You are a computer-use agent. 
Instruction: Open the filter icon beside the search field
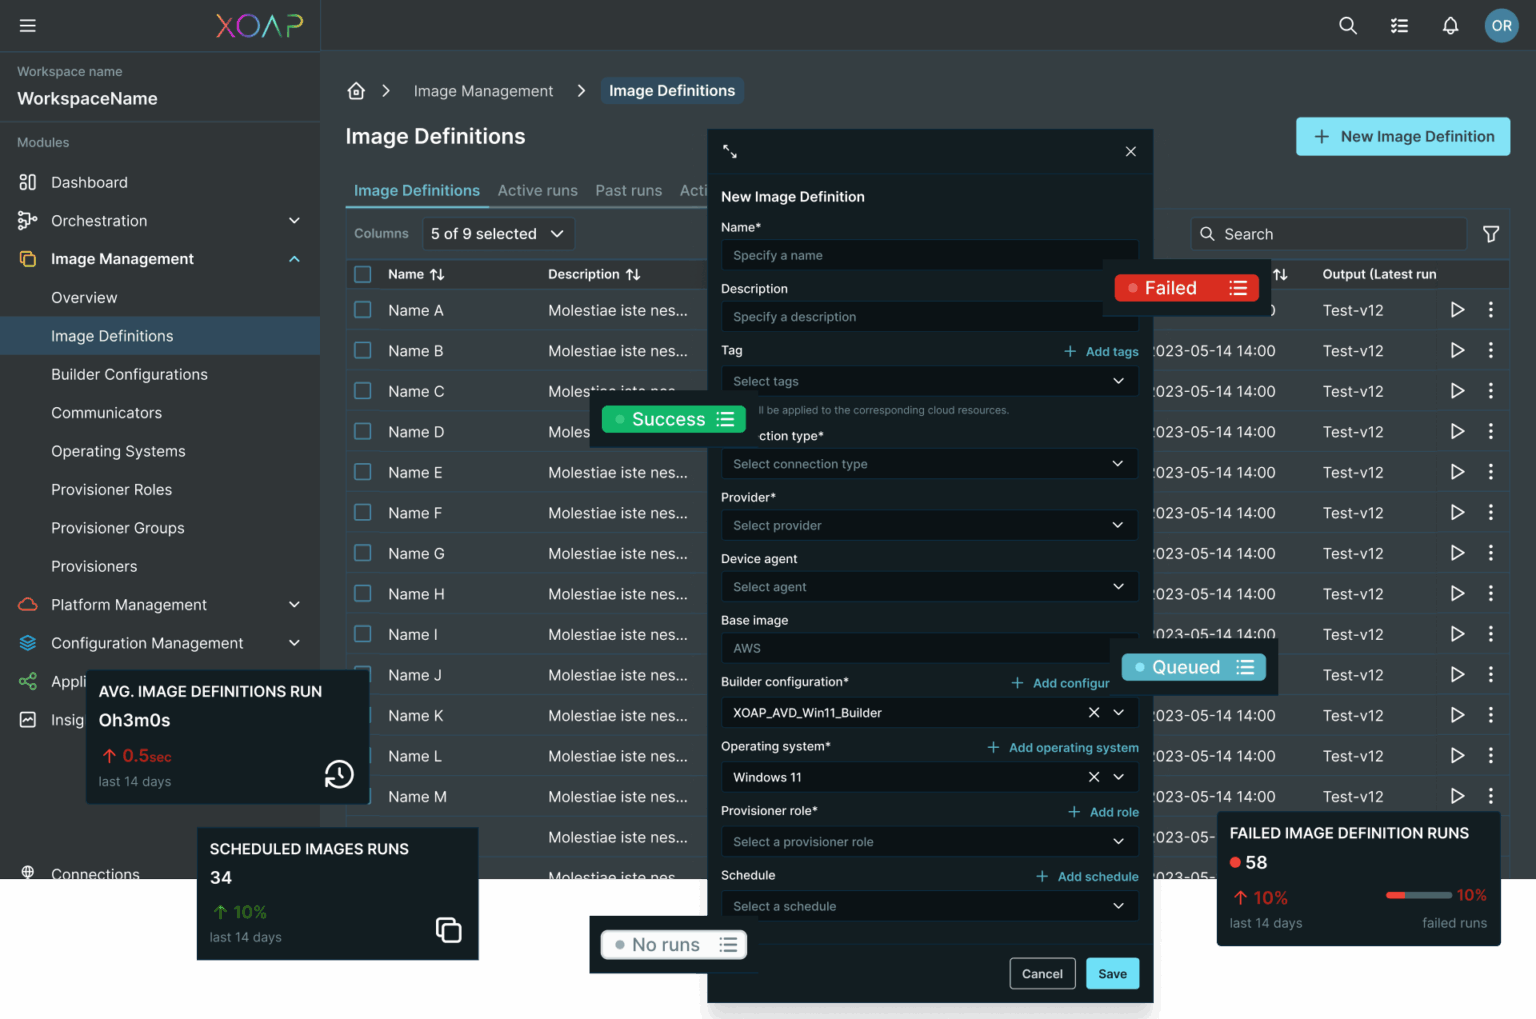[1491, 233]
